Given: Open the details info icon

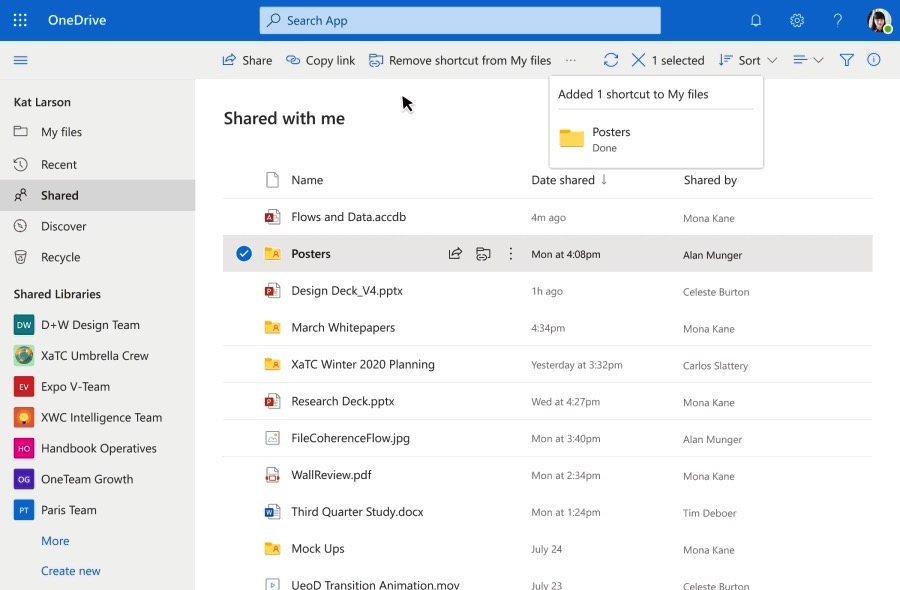Looking at the screenshot, I should [874, 60].
